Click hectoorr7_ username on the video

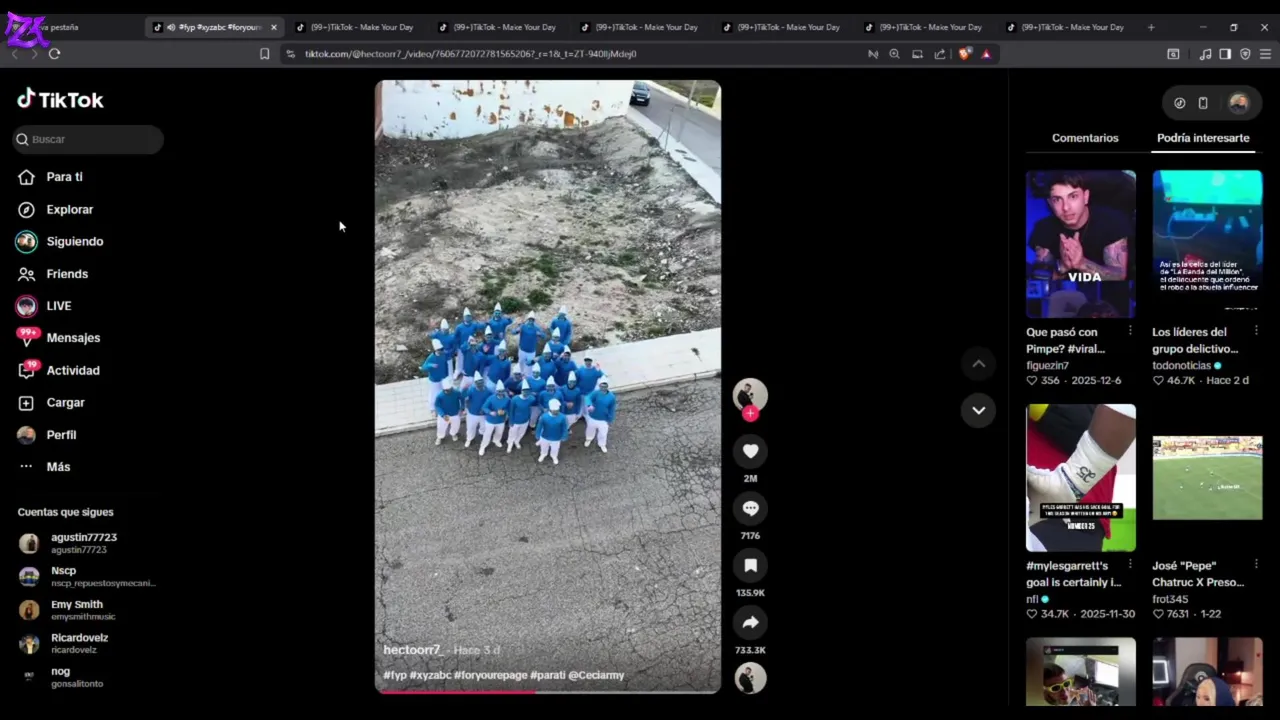[x=412, y=650]
